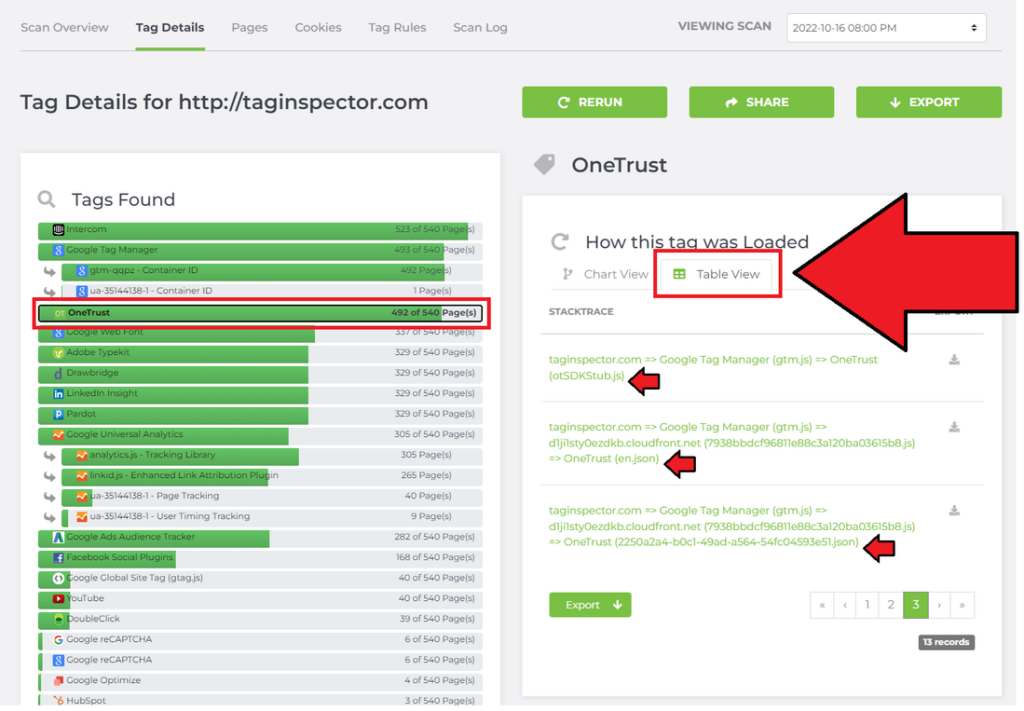This screenshot has width=1024, height=711.
Task: Go to pagination page 1
Action: coord(867,605)
